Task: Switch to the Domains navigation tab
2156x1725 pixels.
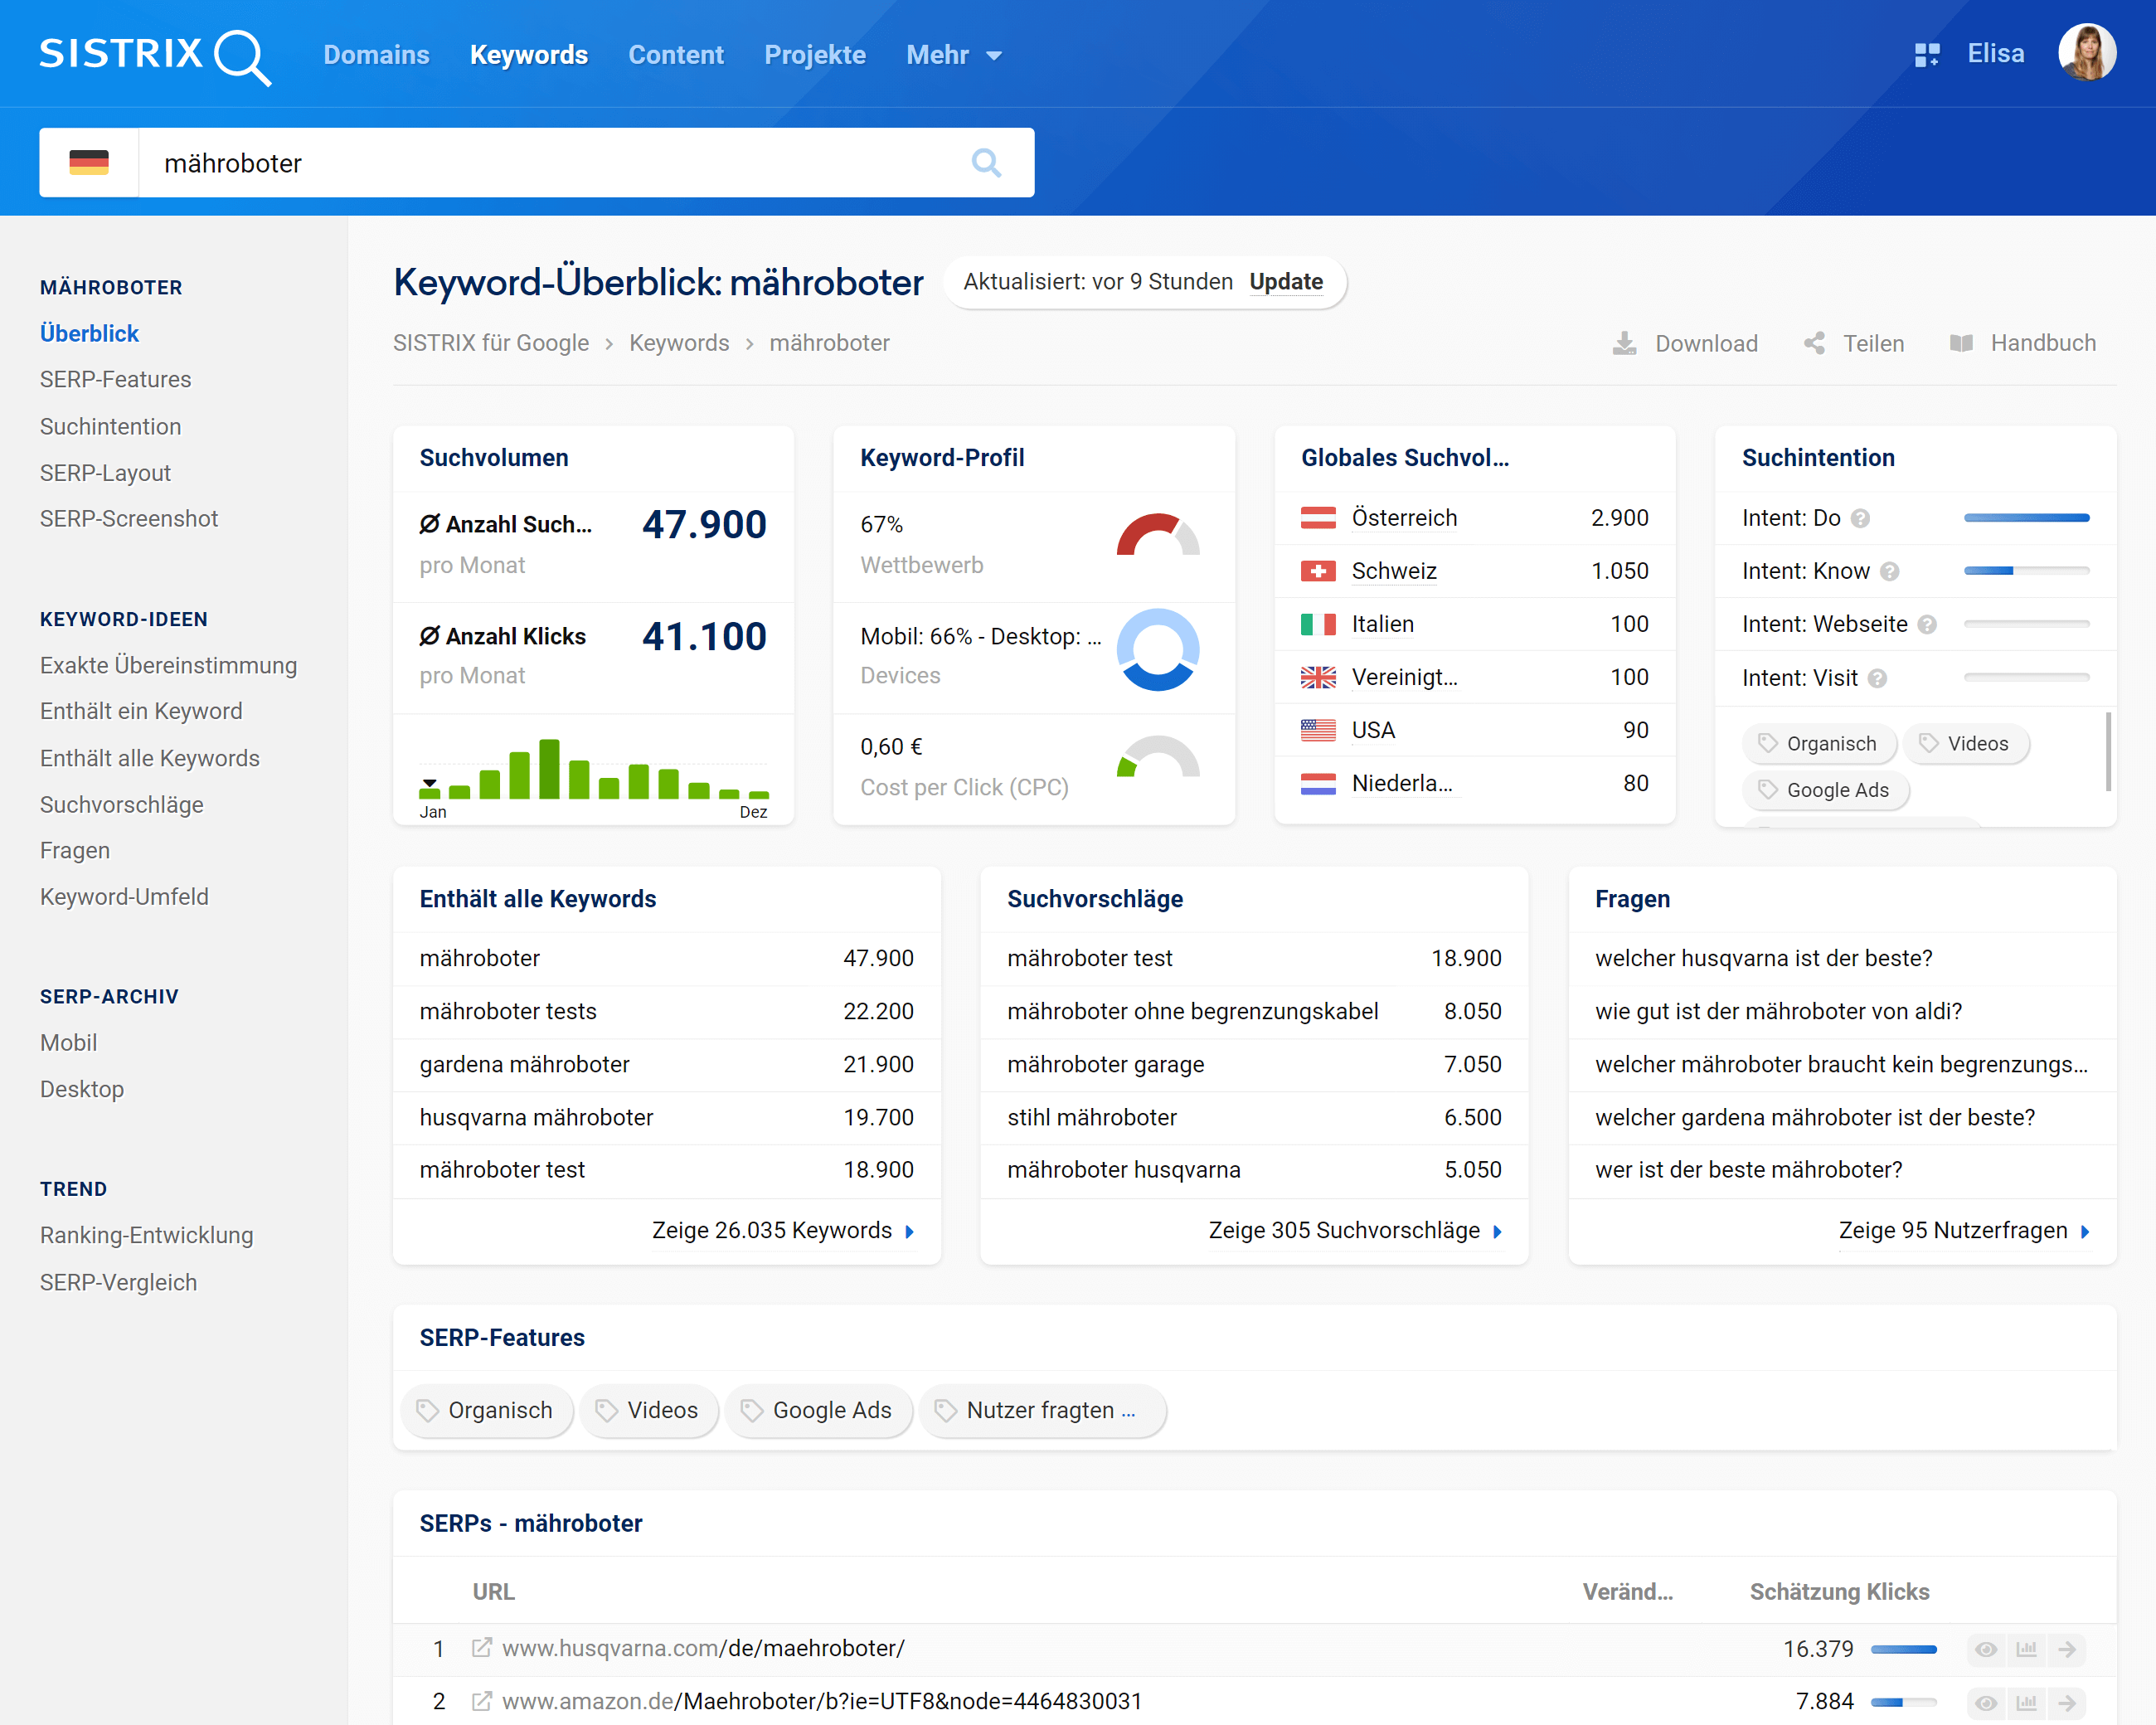Action: coord(376,55)
